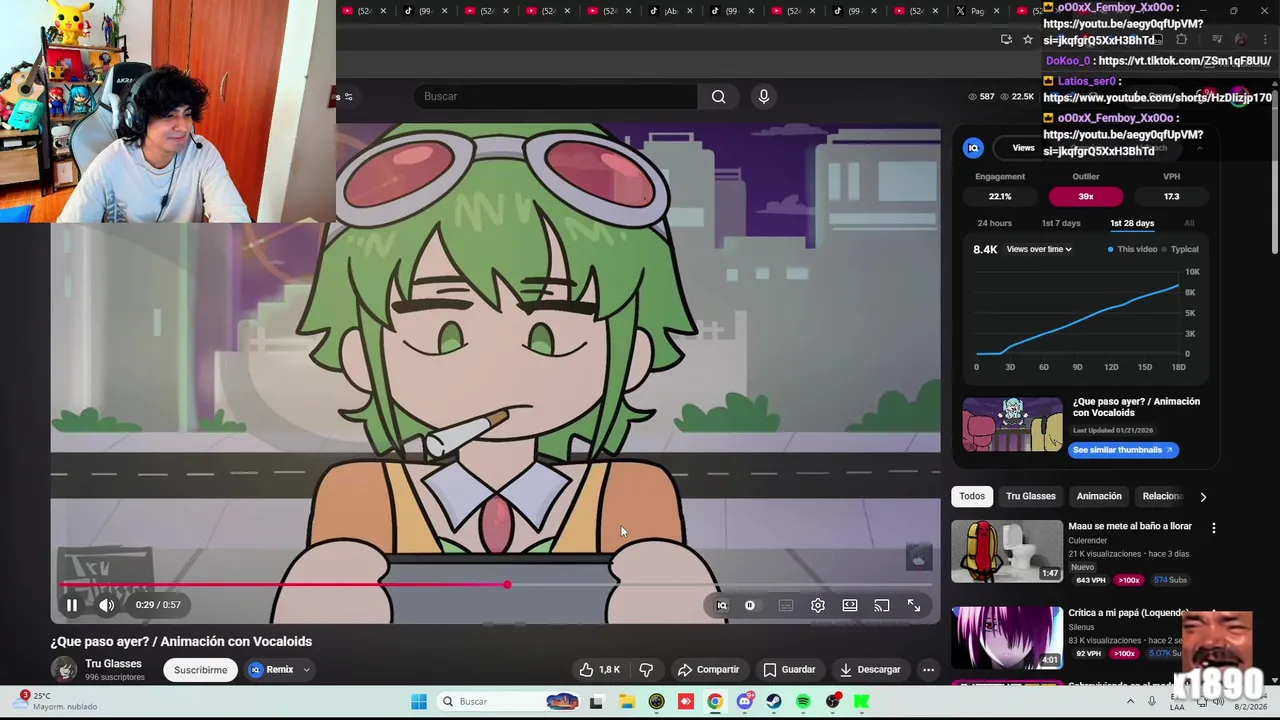This screenshot has height=720, width=1280.
Task: Click the Suscribirme button
Action: [201, 669]
